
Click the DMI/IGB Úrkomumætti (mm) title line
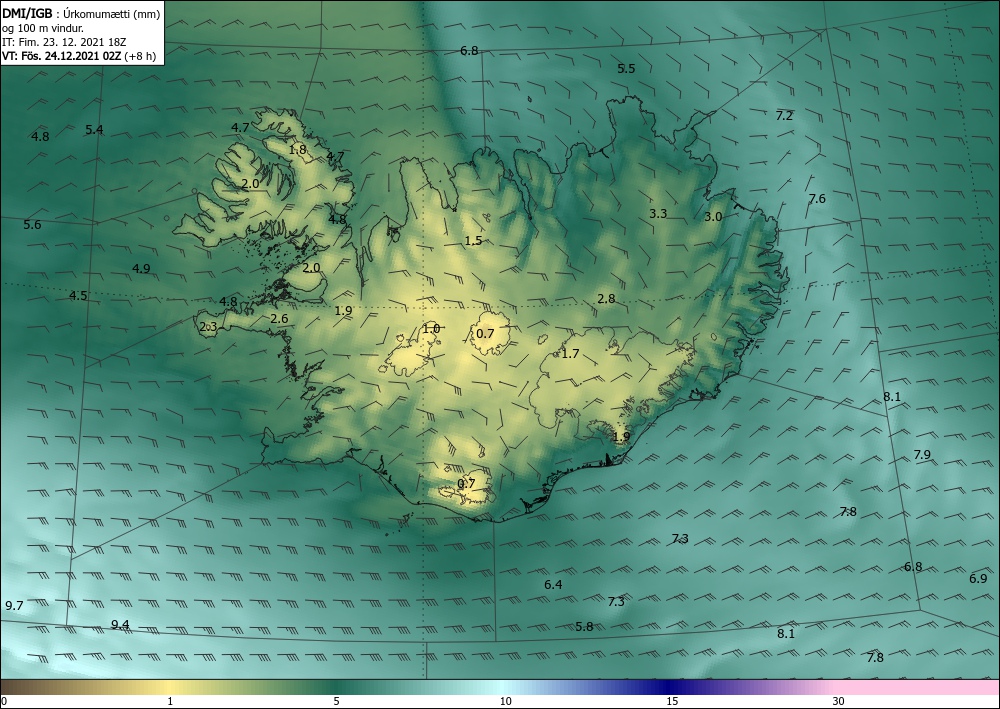tap(81, 13)
